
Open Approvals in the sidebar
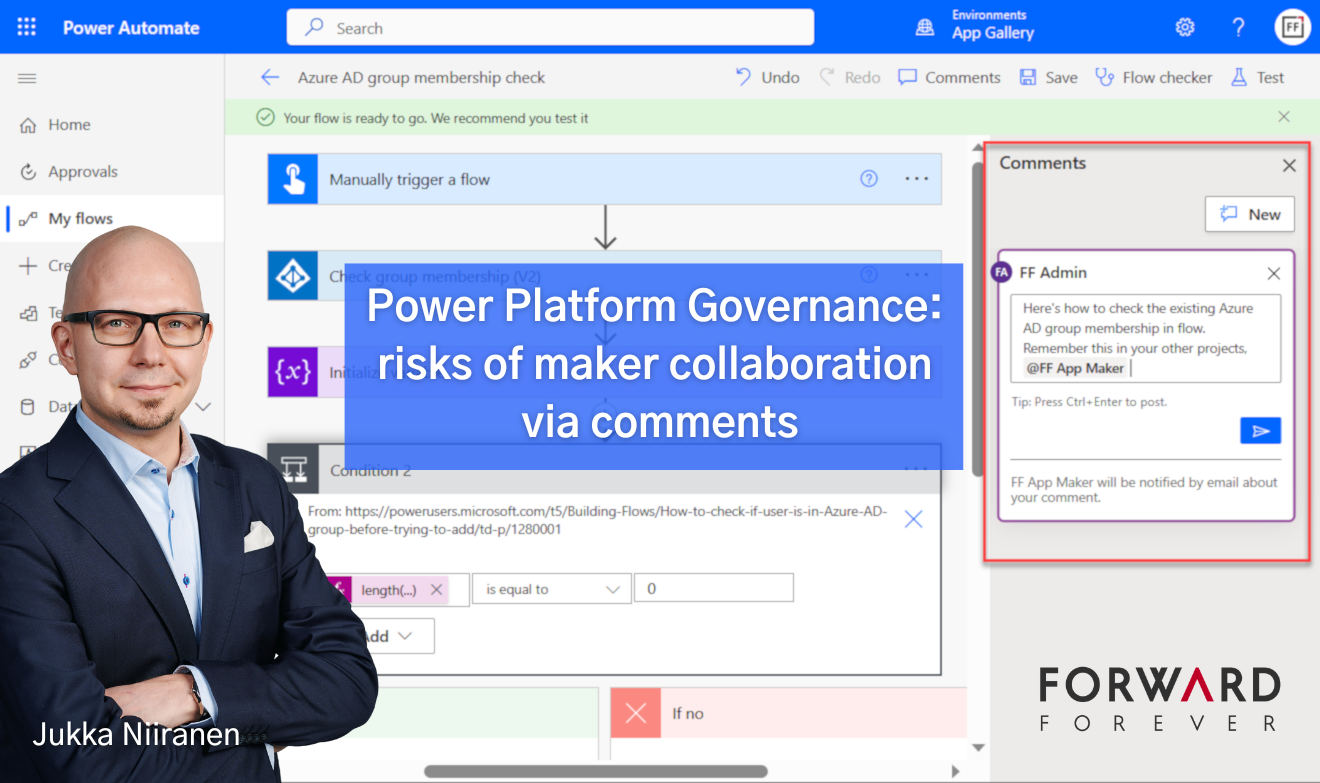[70, 172]
